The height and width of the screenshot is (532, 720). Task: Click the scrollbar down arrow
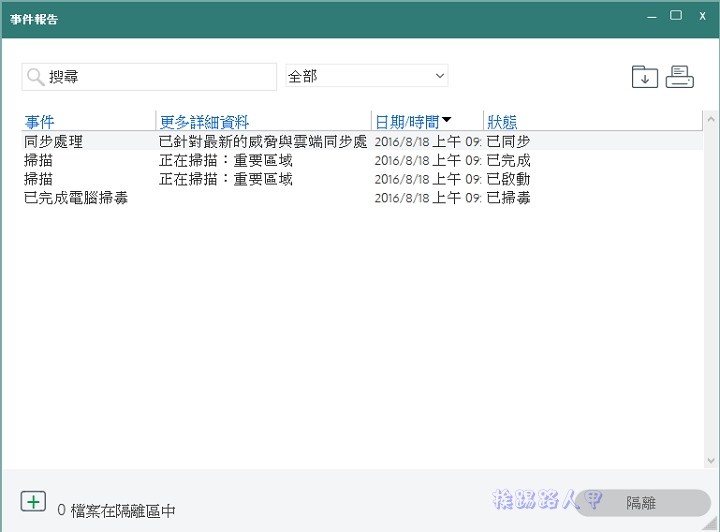tap(711, 460)
